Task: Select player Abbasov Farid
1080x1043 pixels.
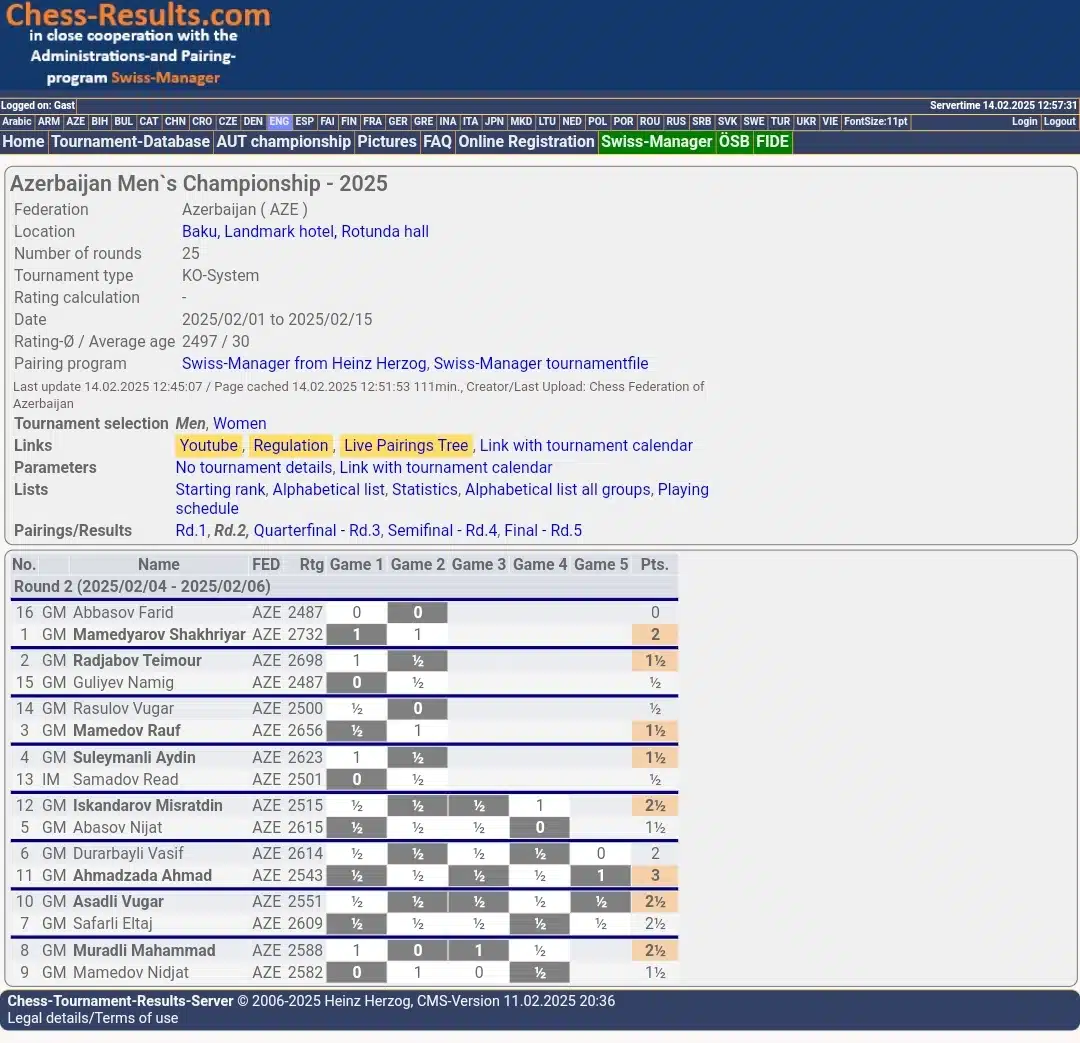Action: point(123,612)
